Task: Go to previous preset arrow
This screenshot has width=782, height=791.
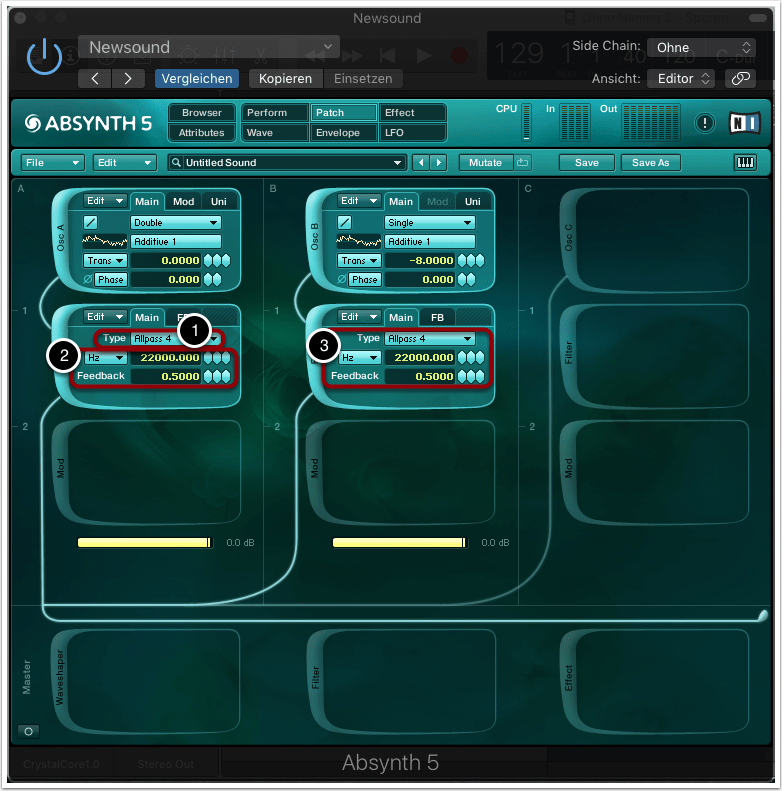Action: pos(94,79)
